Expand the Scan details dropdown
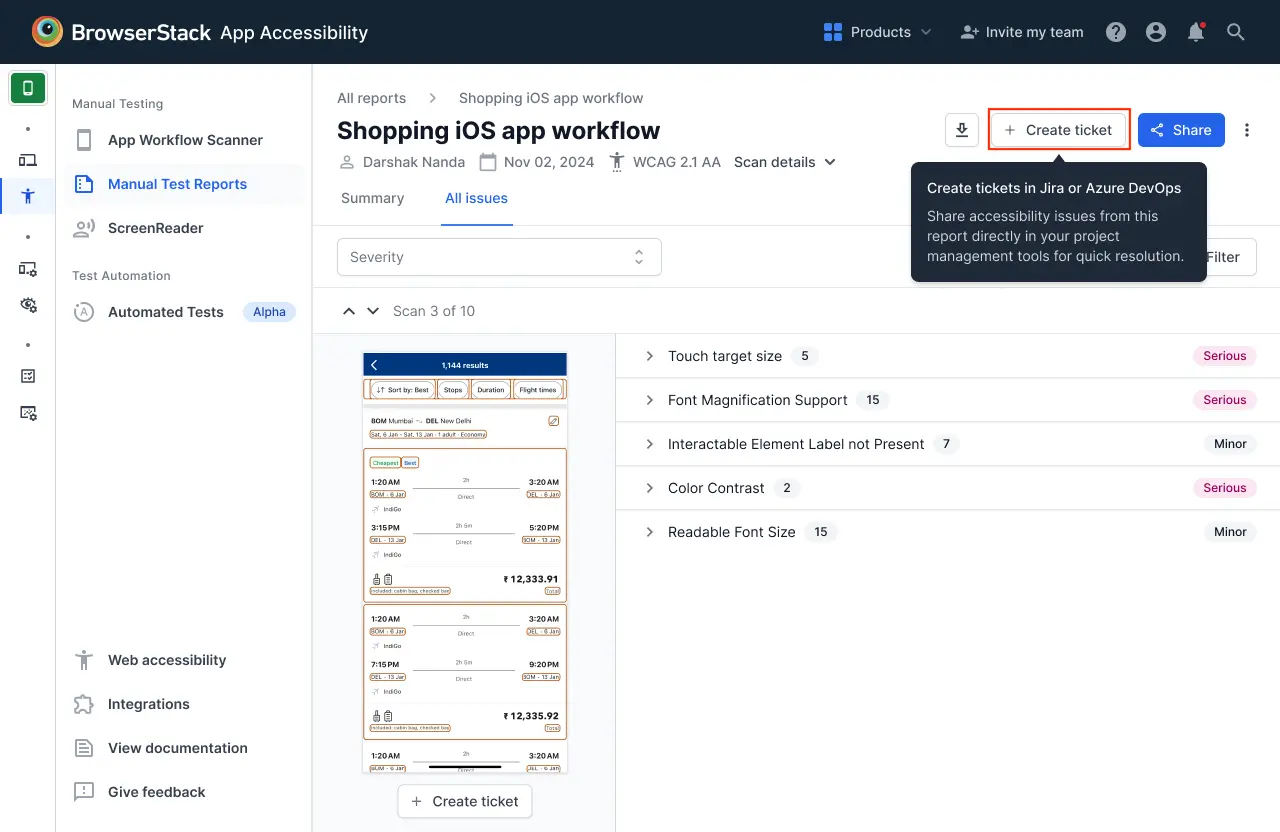 pos(784,162)
